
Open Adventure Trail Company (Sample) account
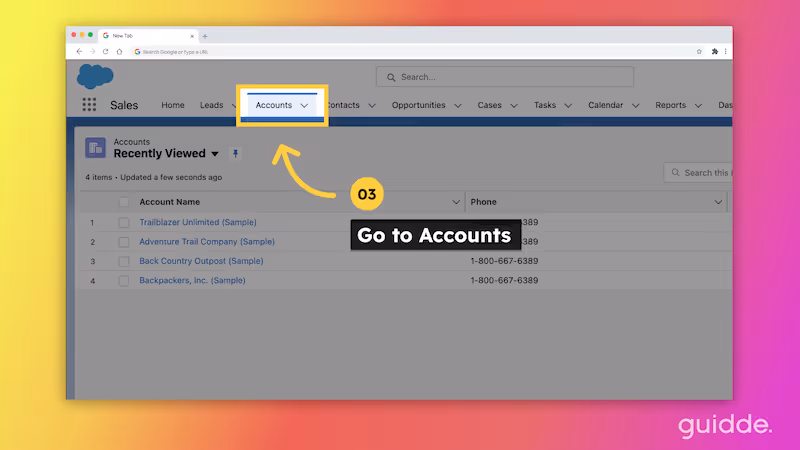pos(207,242)
